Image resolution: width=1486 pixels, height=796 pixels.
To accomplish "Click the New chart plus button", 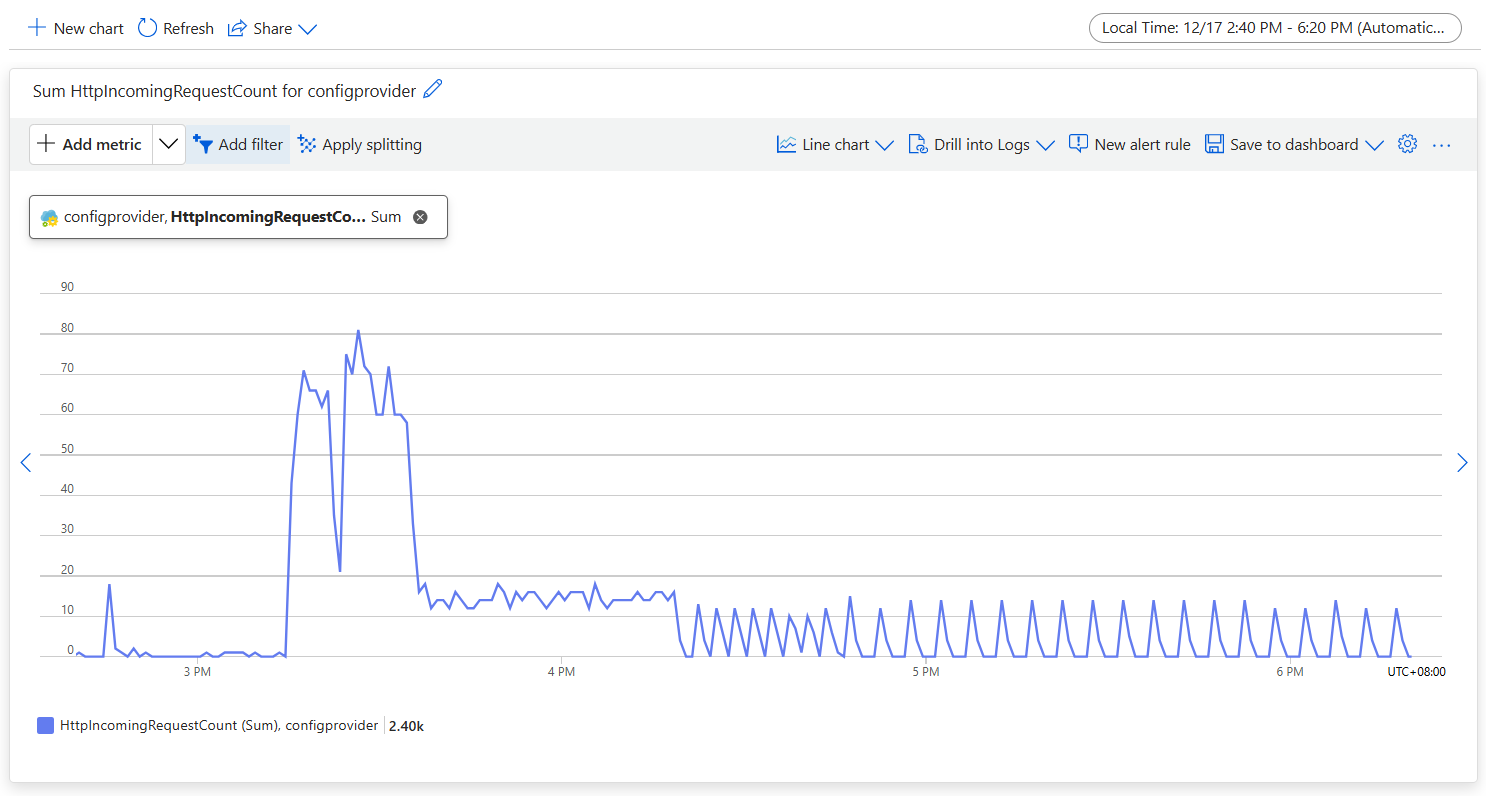I will click(76, 28).
